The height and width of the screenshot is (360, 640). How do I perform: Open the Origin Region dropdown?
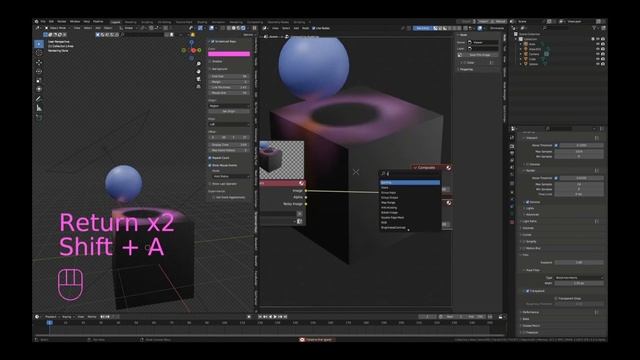(229, 106)
